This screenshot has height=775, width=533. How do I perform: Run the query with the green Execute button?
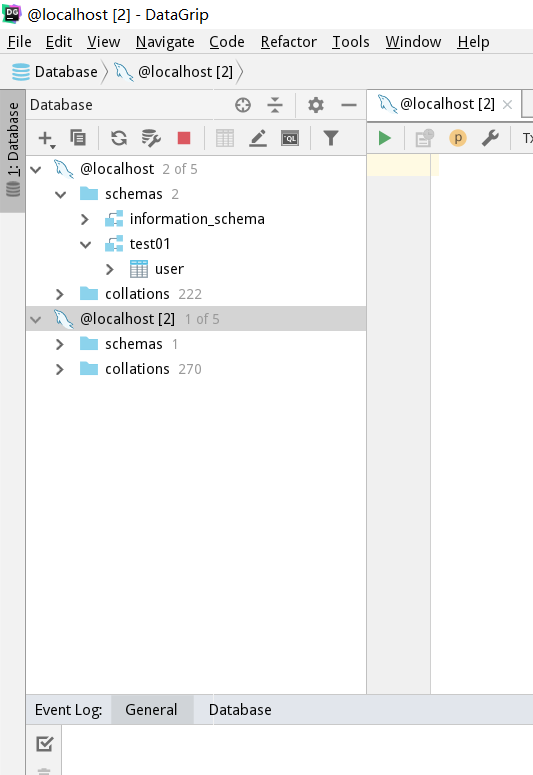pos(384,138)
